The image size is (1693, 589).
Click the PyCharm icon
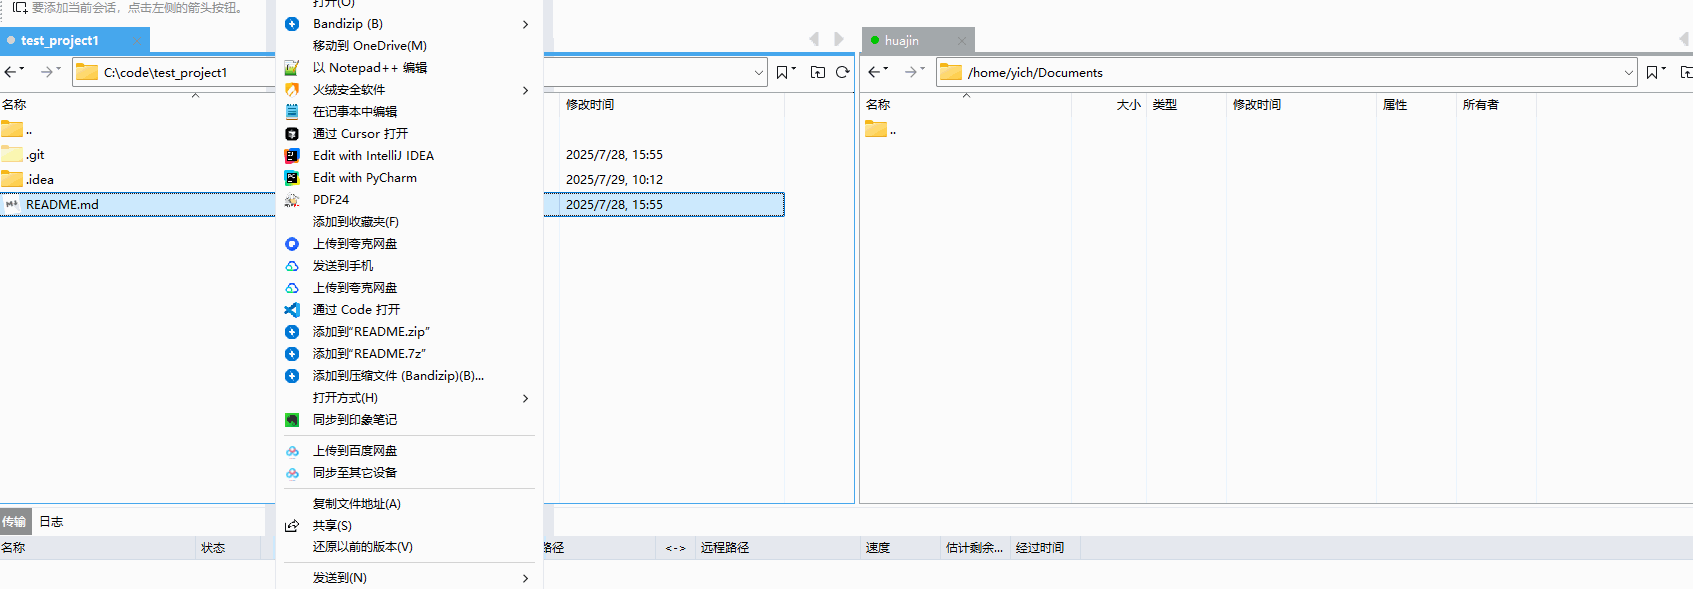pyautogui.click(x=292, y=178)
